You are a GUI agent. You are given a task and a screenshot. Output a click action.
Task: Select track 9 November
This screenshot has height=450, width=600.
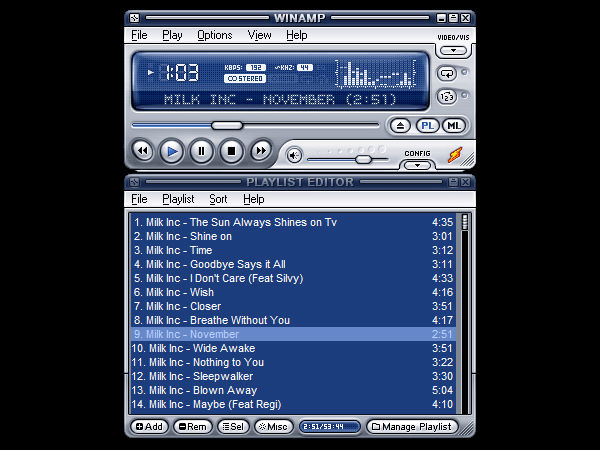(x=293, y=334)
